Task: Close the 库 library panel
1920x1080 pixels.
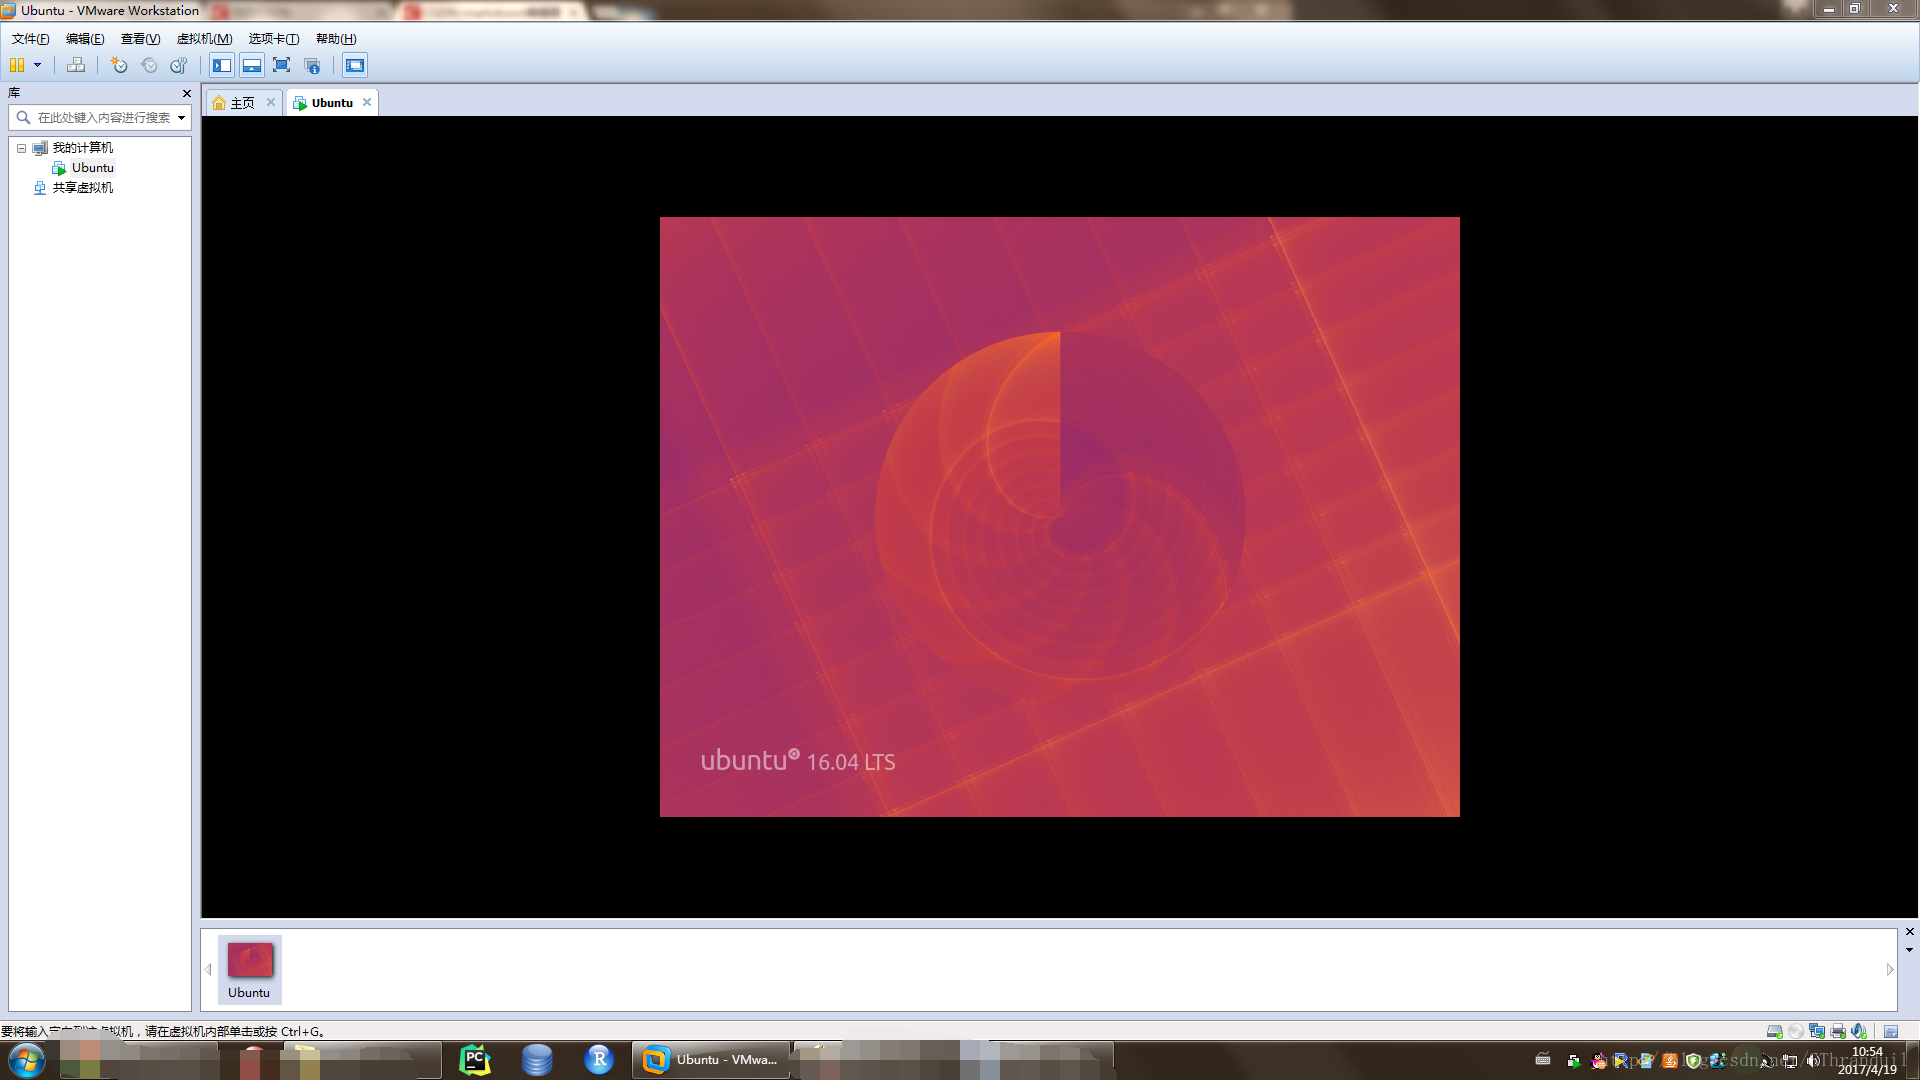Action: click(x=186, y=93)
